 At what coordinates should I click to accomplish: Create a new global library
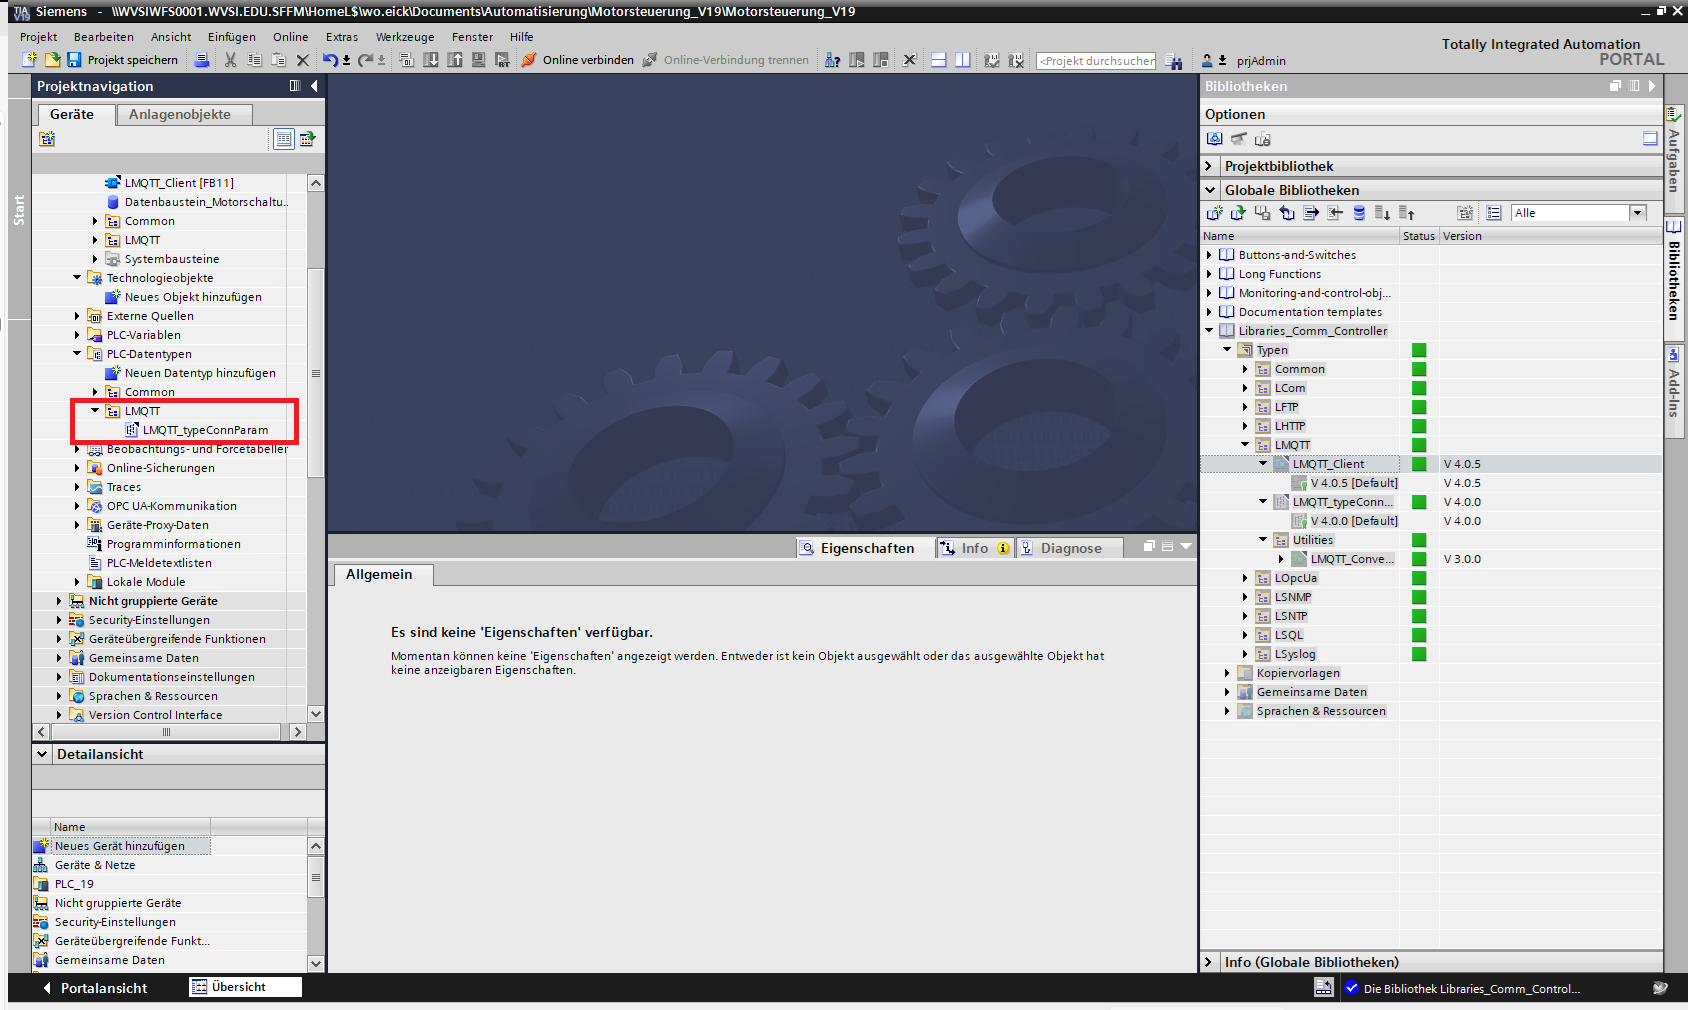click(x=1214, y=213)
